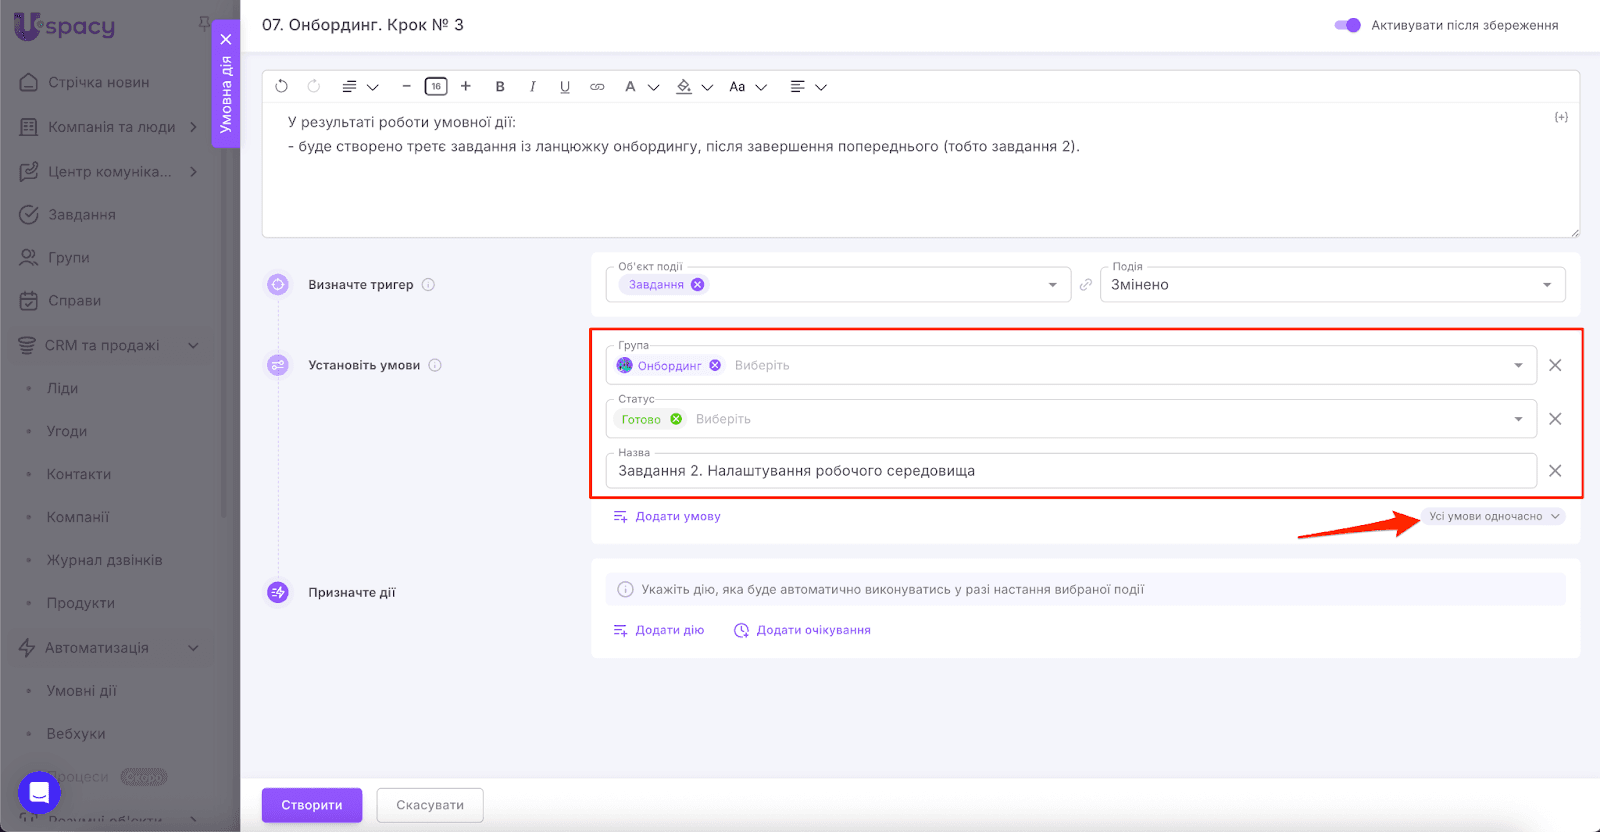Click the Назва condition text field

tap(1070, 471)
